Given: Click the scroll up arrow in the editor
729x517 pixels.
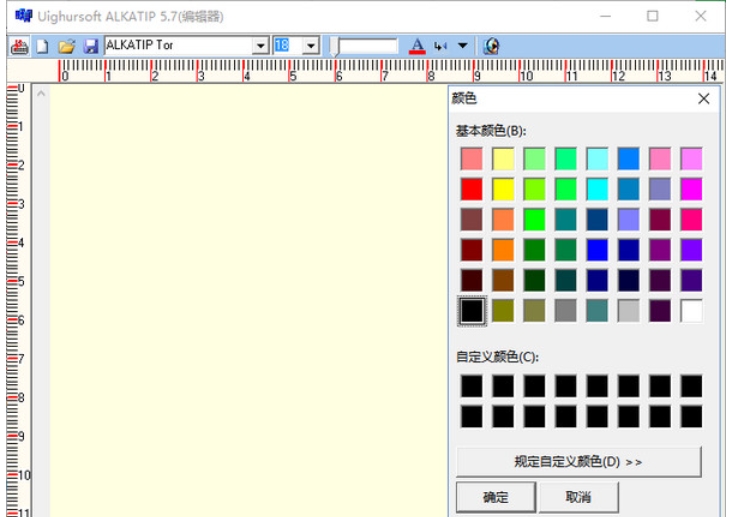Looking at the screenshot, I should [41, 94].
